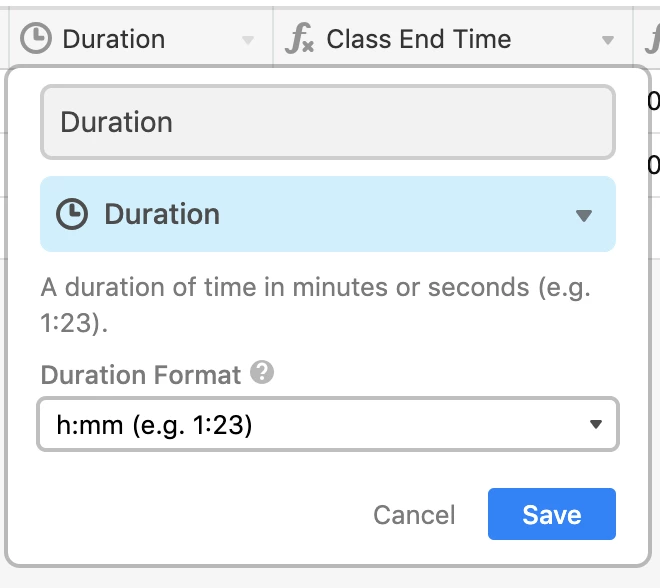
Task: Click the partially visible formula icon at the right edge
Action: pos(652,39)
